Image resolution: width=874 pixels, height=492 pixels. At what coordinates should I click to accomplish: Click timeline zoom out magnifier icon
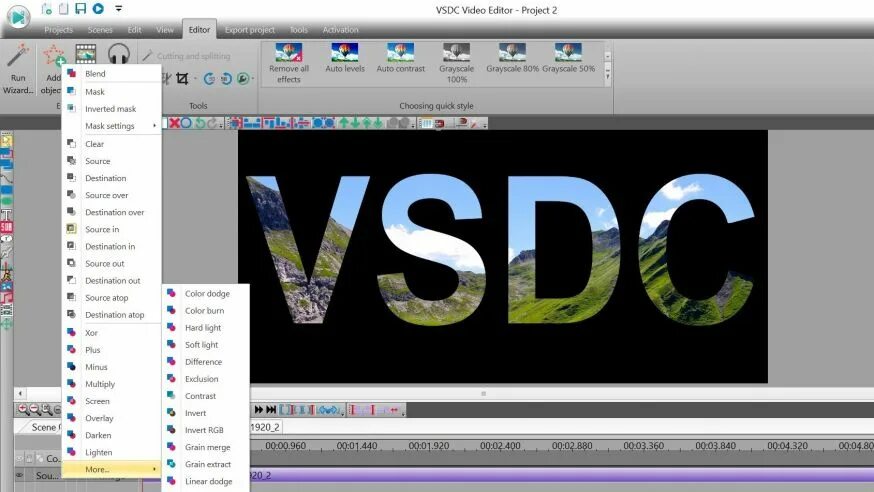pyautogui.click(x=35, y=410)
